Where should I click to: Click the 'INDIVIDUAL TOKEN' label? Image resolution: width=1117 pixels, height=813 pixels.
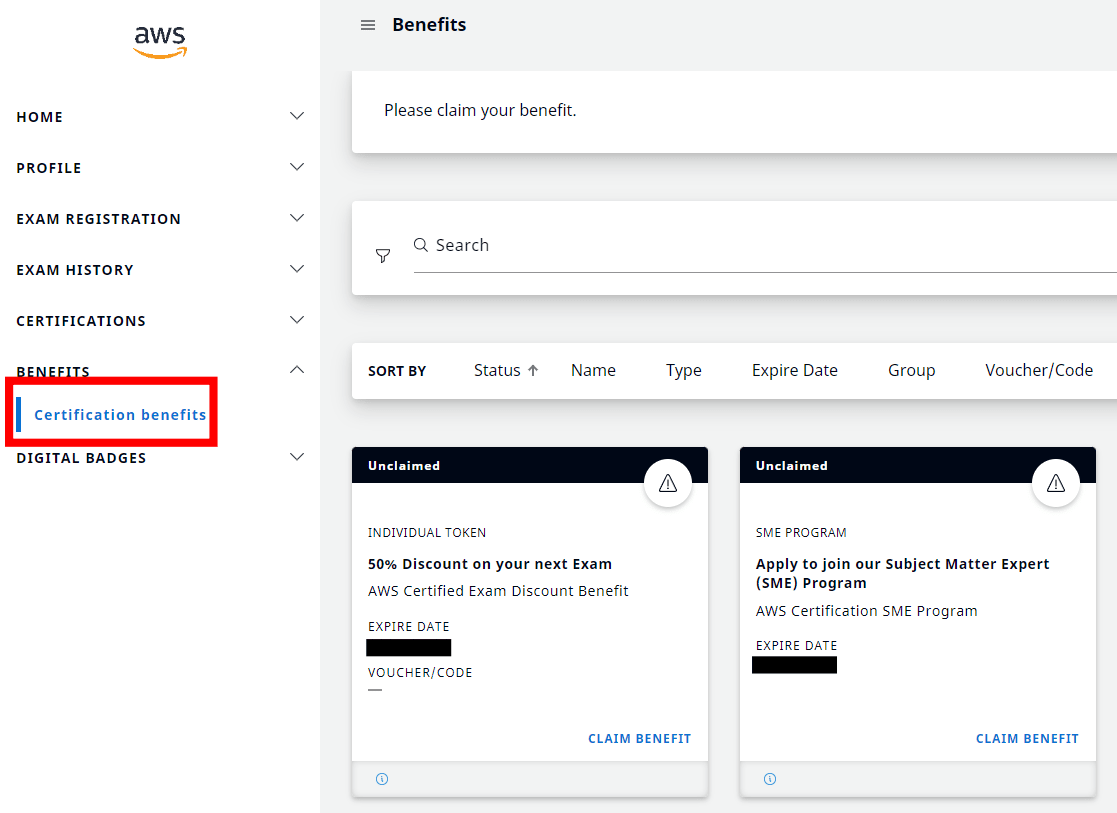point(427,533)
